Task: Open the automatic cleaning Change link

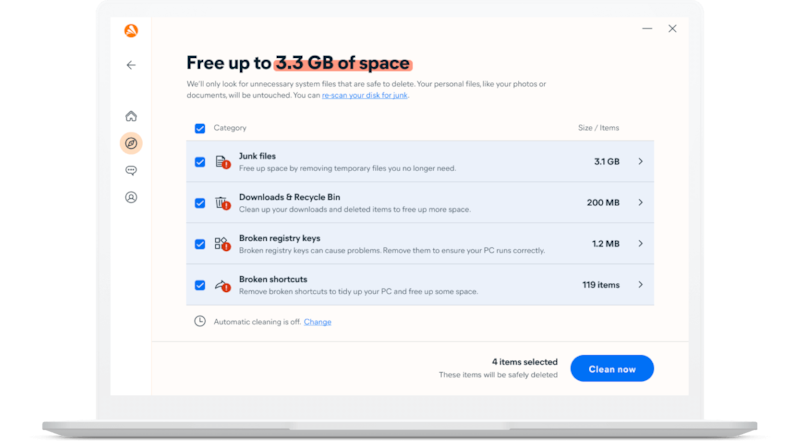Action: pyautogui.click(x=317, y=322)
